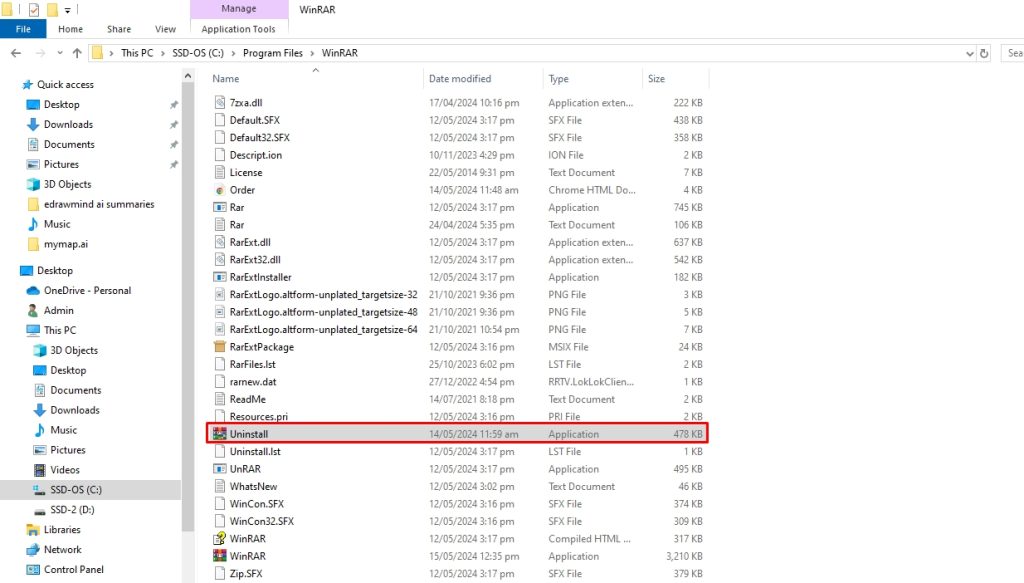Expand chevron after This PC in address bar
Image resolution: width=1024 pixels, height=583 pixels.
pyautogui.click(x=163, y=53)
